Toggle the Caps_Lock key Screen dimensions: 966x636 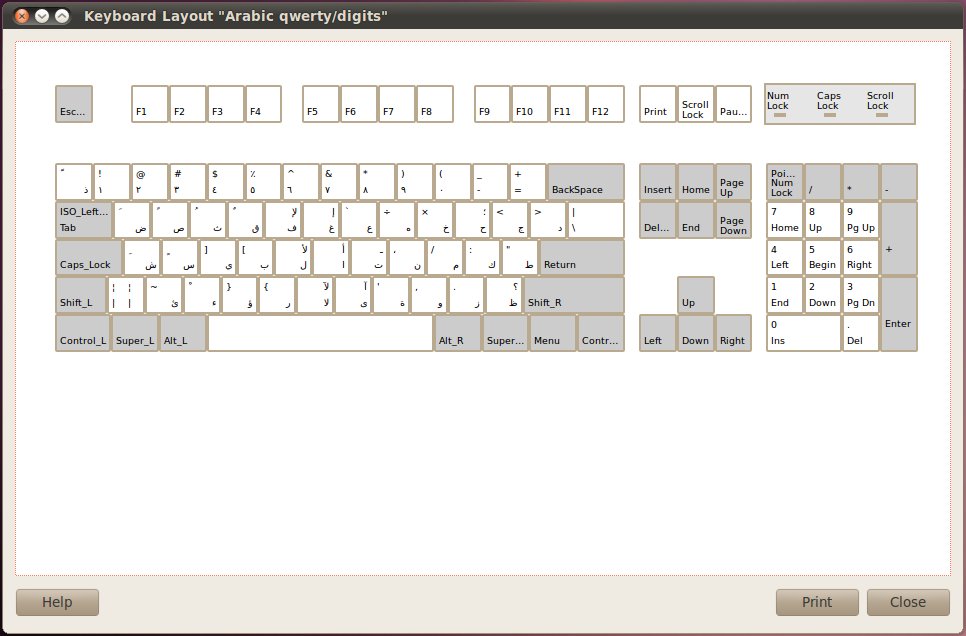(88, 257)
